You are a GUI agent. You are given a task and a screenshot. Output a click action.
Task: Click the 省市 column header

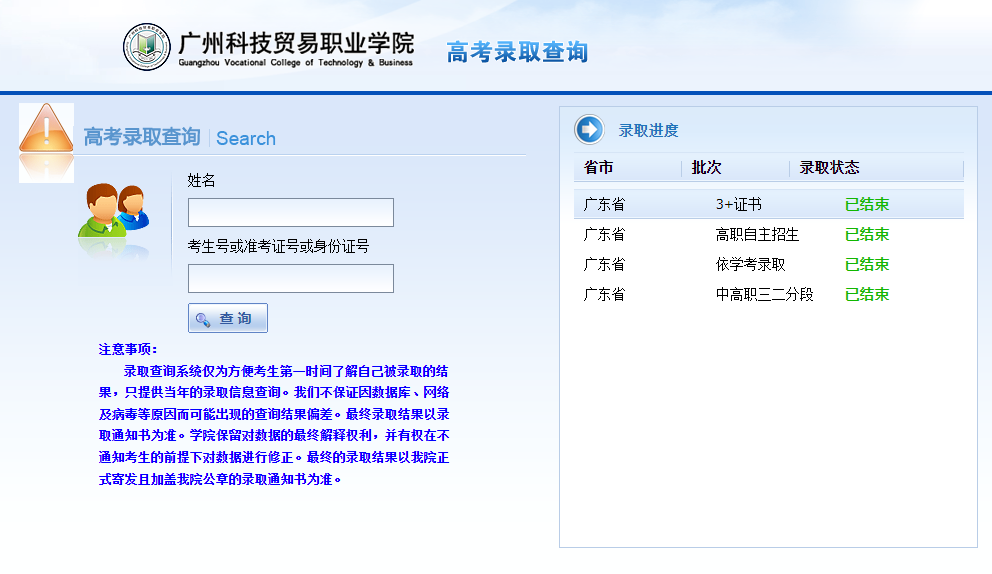coord(598,168)
